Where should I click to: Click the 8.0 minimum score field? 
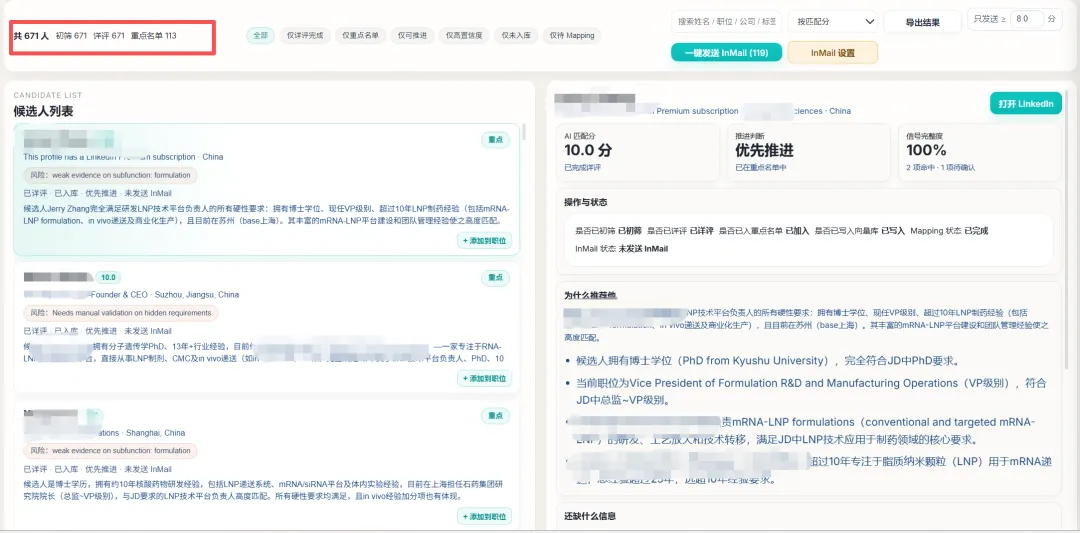pos(1028,19)
